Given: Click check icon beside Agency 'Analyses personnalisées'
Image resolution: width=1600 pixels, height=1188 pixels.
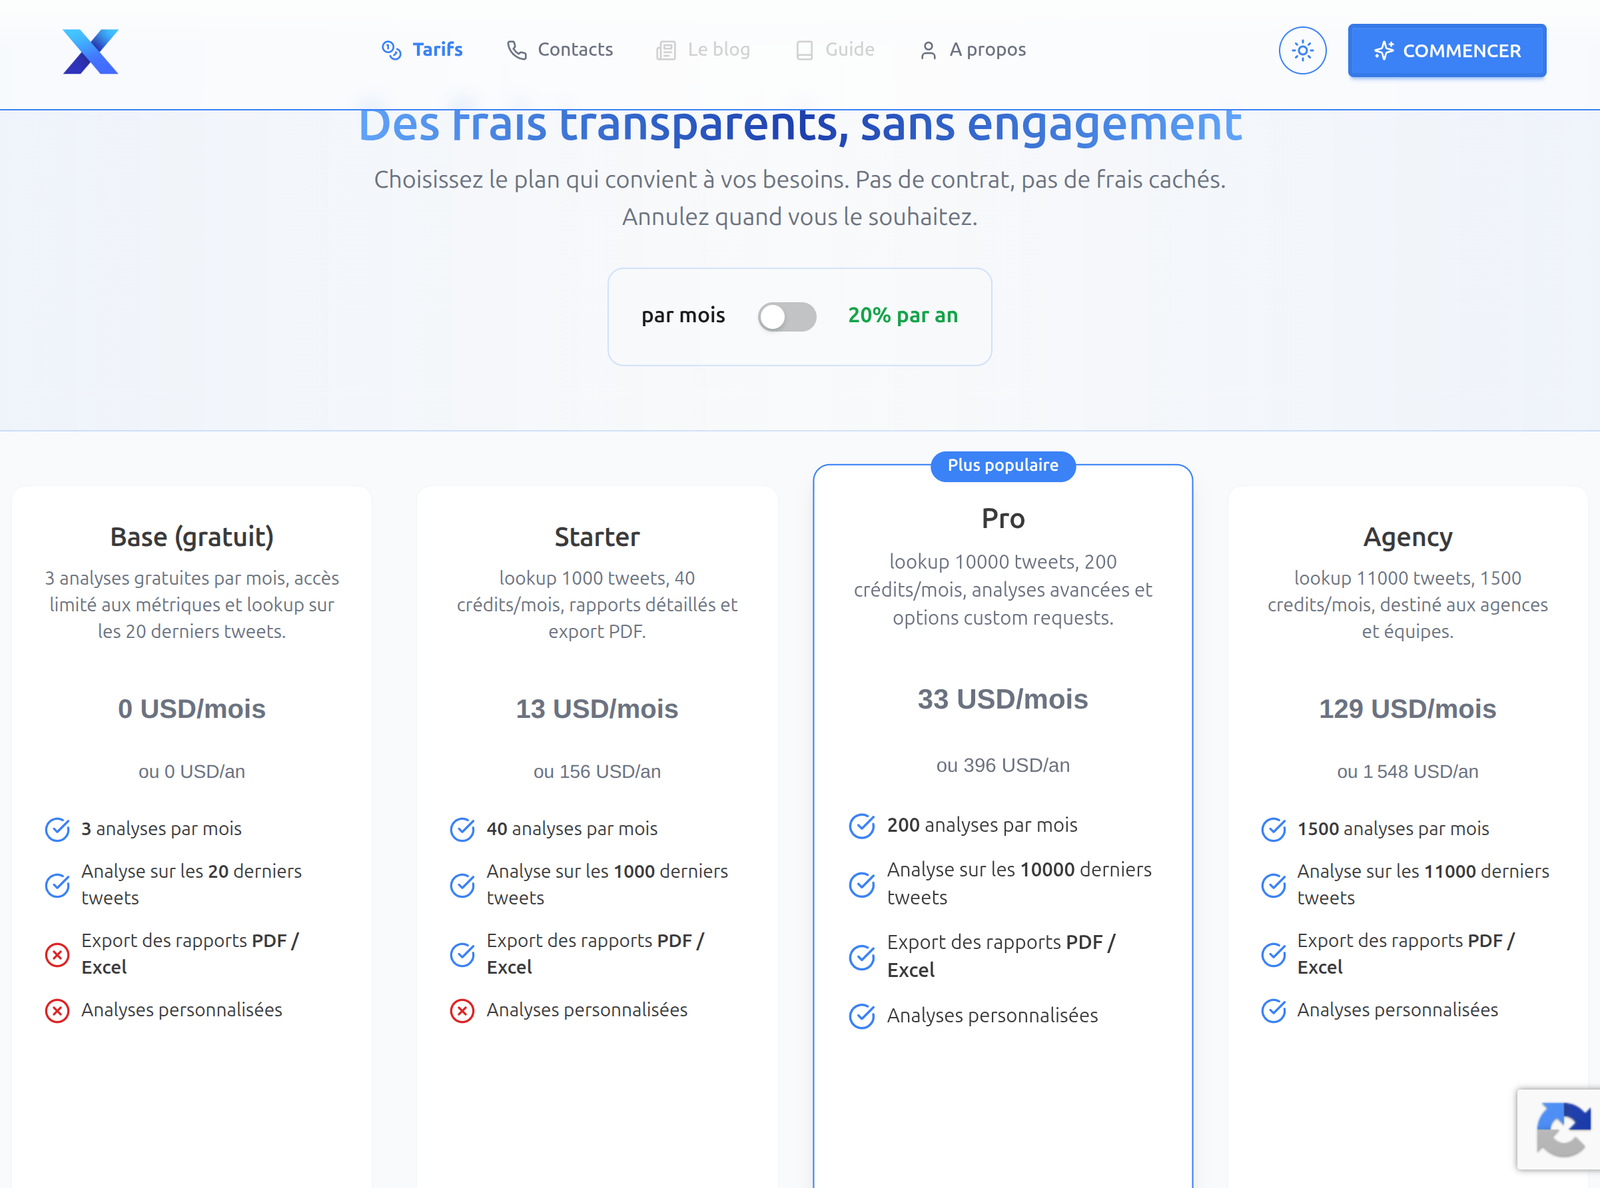Looking at the screenshot, I should click(x=1274, y=1011).
